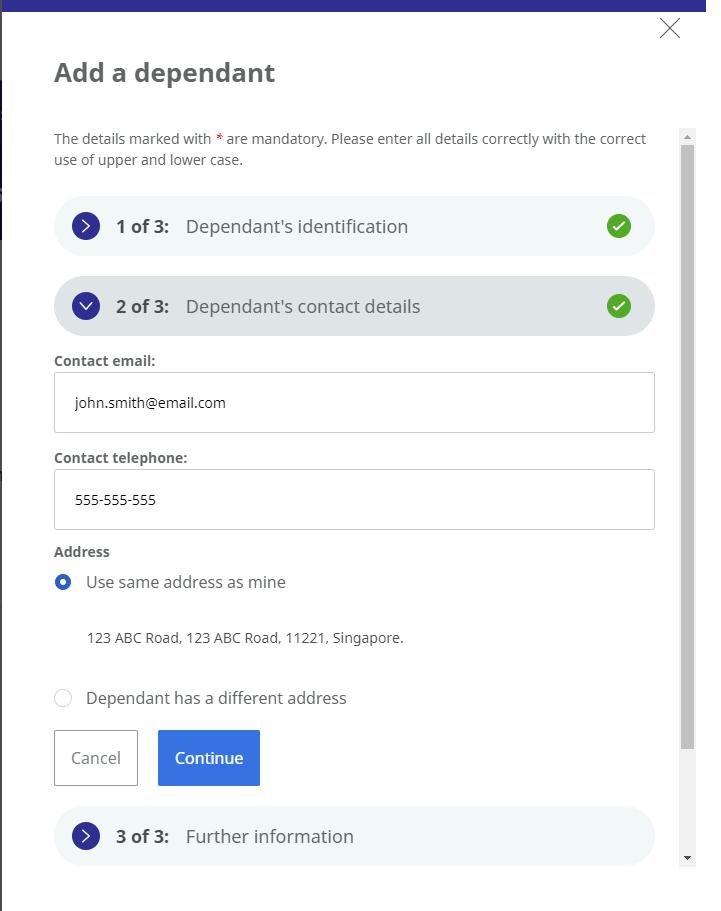
Task: Open the Further information section header
Action: coord(354,836)
